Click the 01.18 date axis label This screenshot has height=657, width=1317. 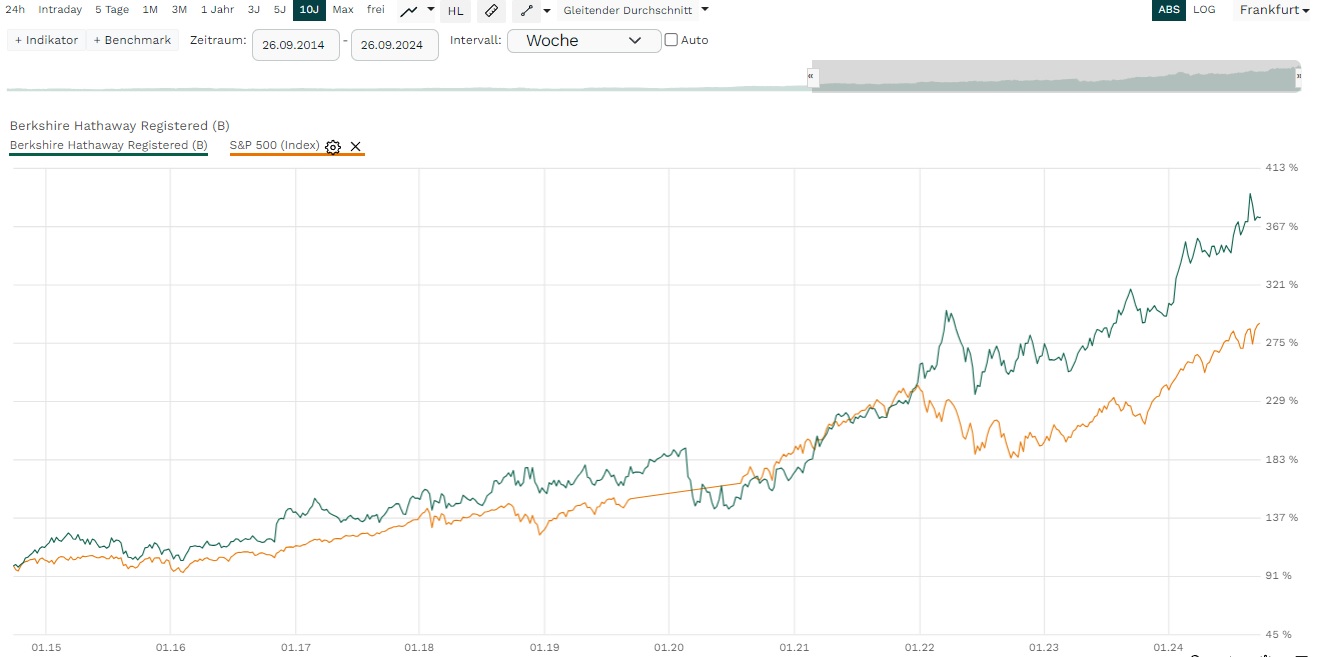[x=420, y=648]
